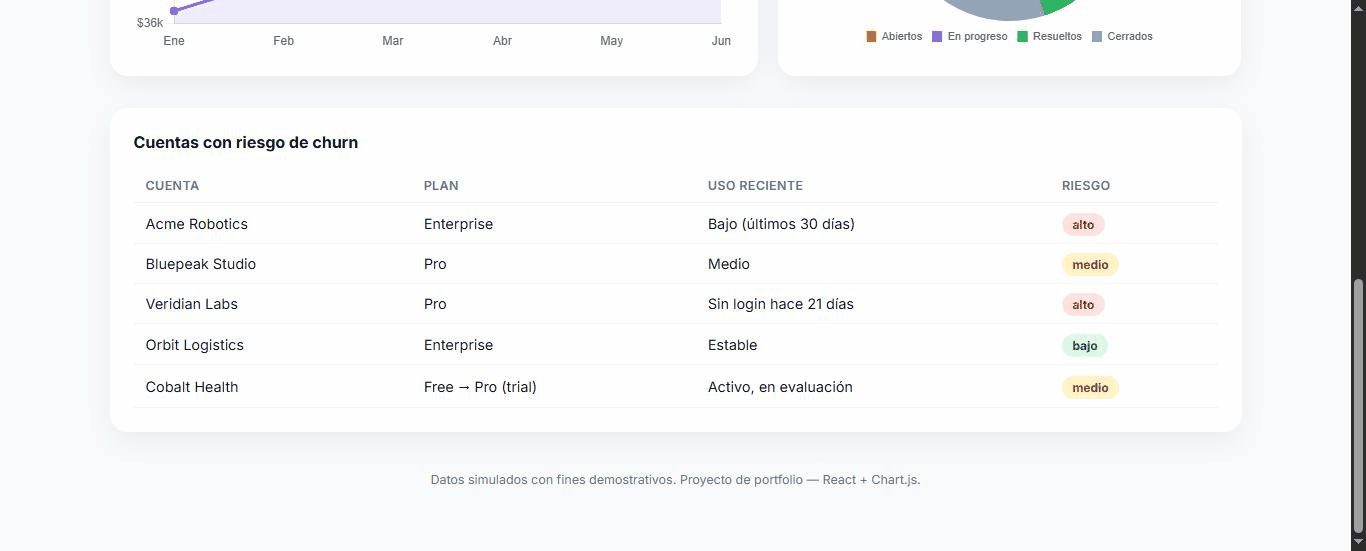This screenshot has height=551, width=1366.
Task: Click the footer text Datos simulados
Action: click(675, 480)
